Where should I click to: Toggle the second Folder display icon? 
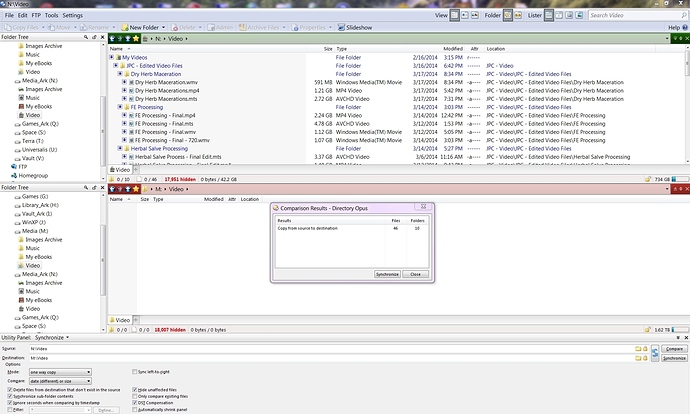pyautogui.click(x=518, y=15)
